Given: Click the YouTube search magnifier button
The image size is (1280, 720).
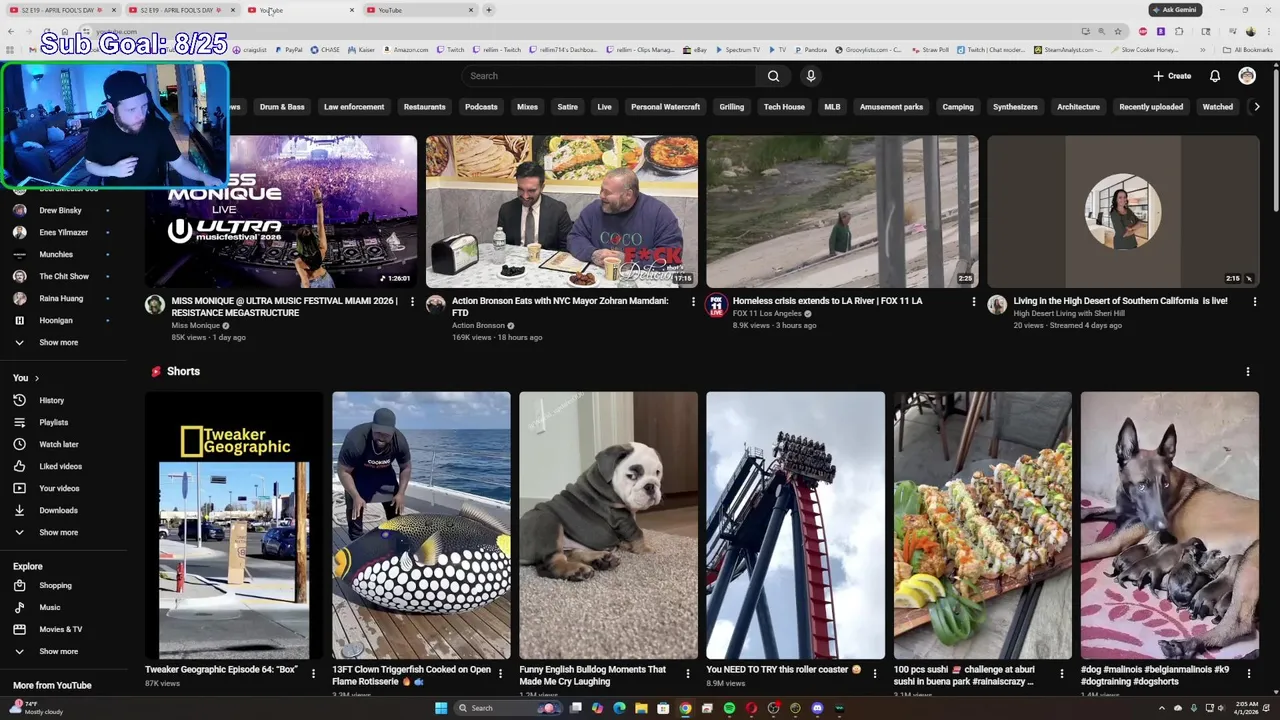Looking at the screenshot, I should [x=773, y=76].
